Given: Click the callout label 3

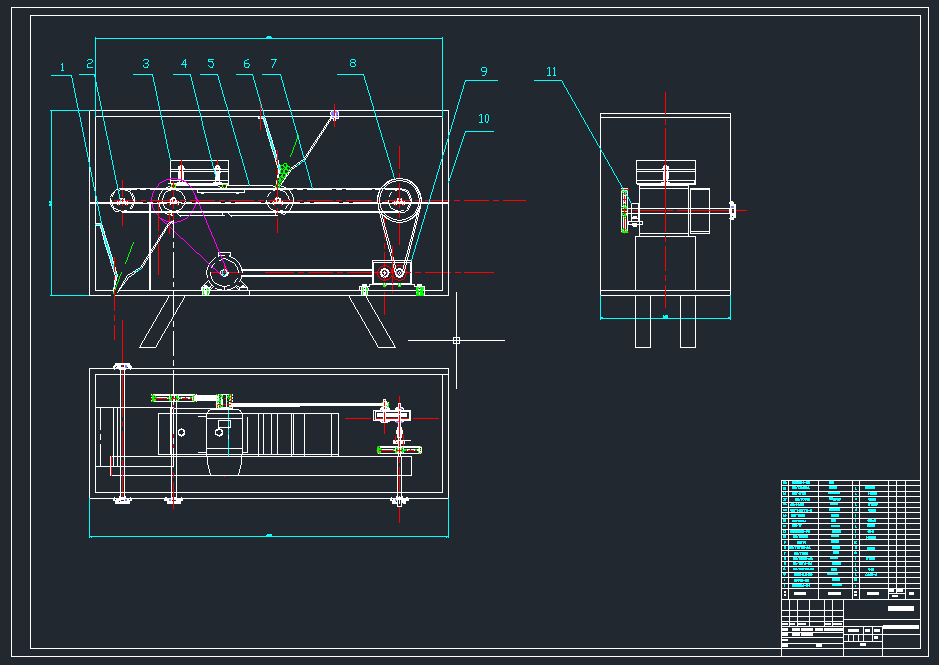Looking at the screenshot, I should tap(146, 64).
